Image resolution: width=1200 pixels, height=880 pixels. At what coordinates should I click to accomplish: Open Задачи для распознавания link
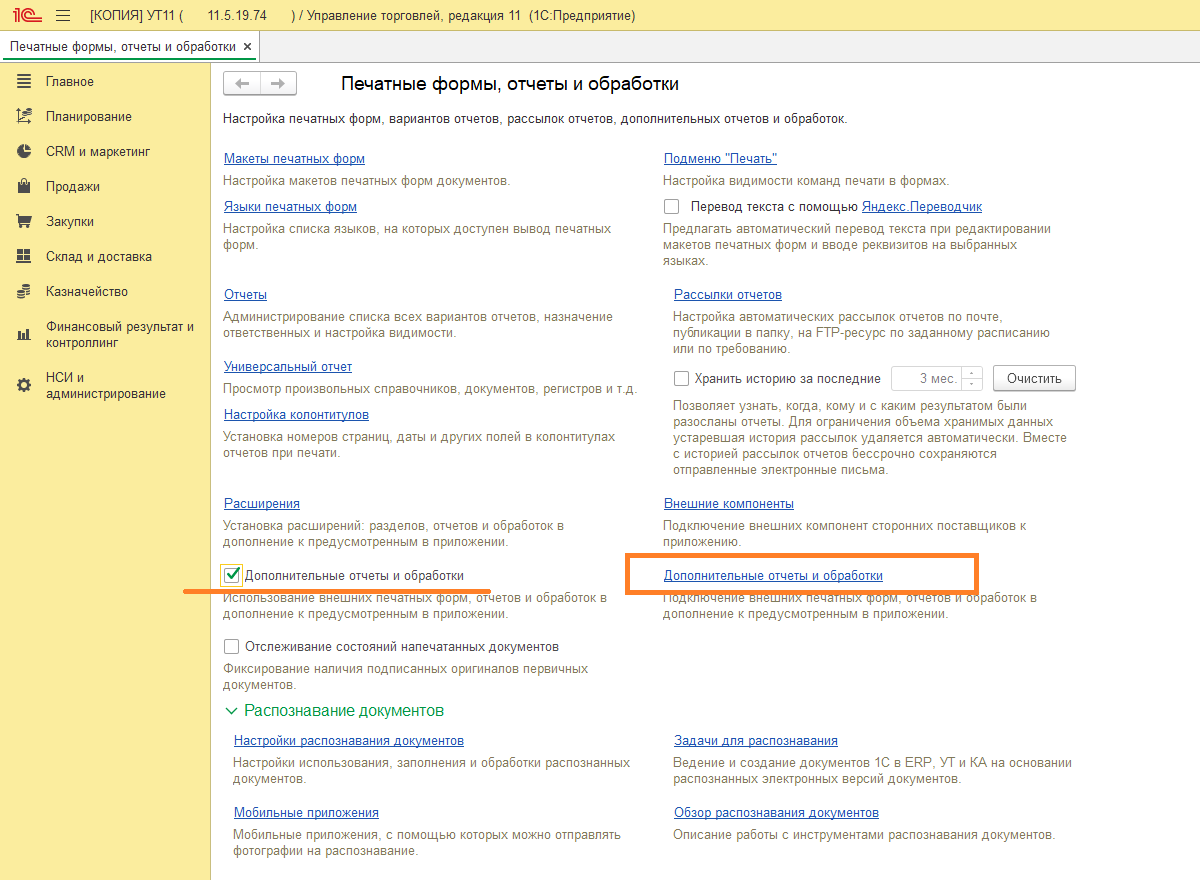point(756,741)
